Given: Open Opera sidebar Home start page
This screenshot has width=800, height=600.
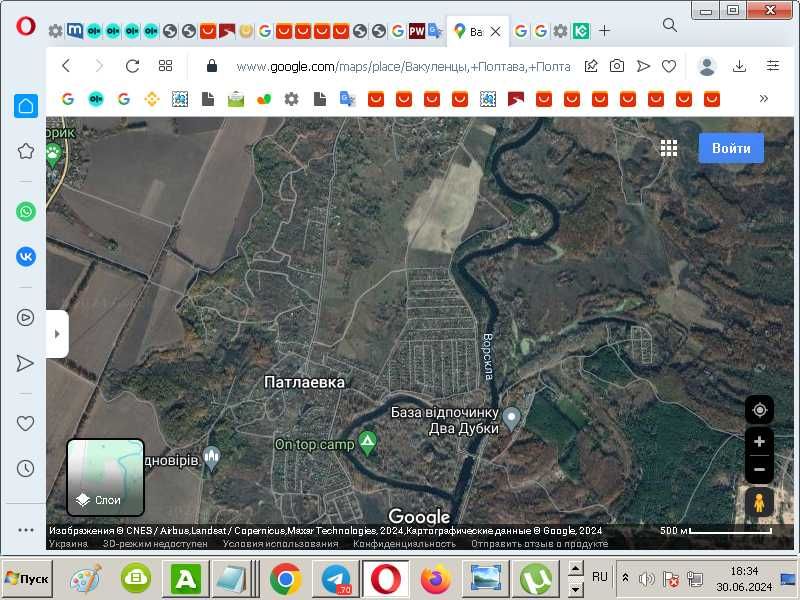Looking at the screenshot, I should 26,106.
